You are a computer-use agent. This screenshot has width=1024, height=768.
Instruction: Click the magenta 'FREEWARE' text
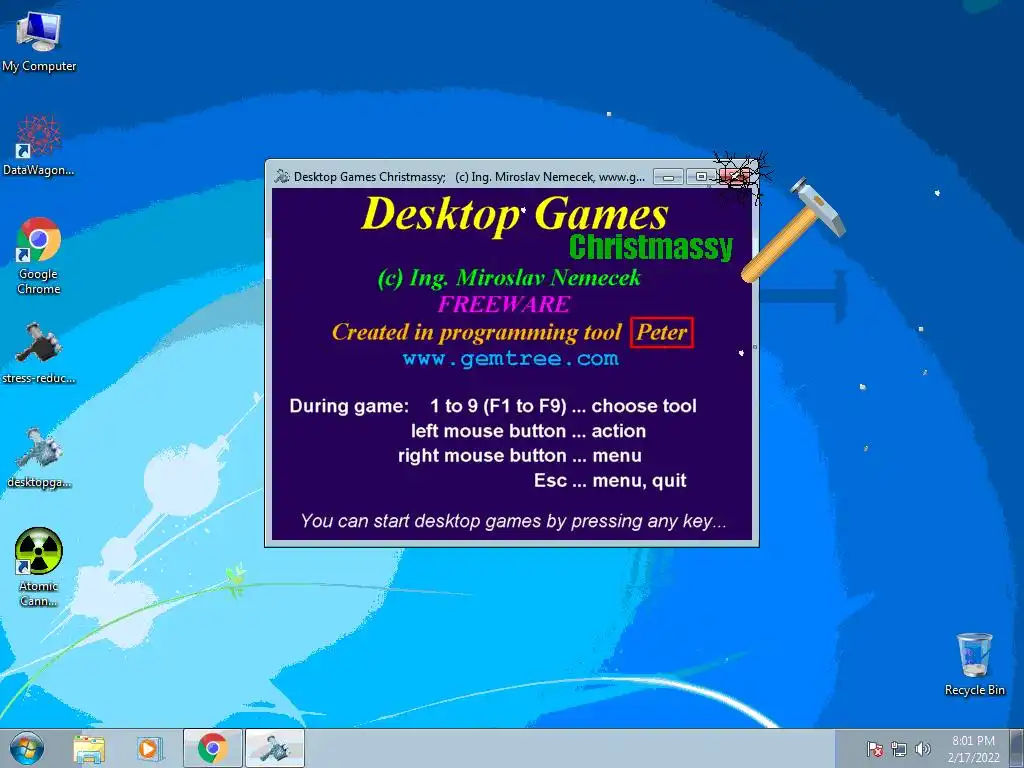(504, 304)
